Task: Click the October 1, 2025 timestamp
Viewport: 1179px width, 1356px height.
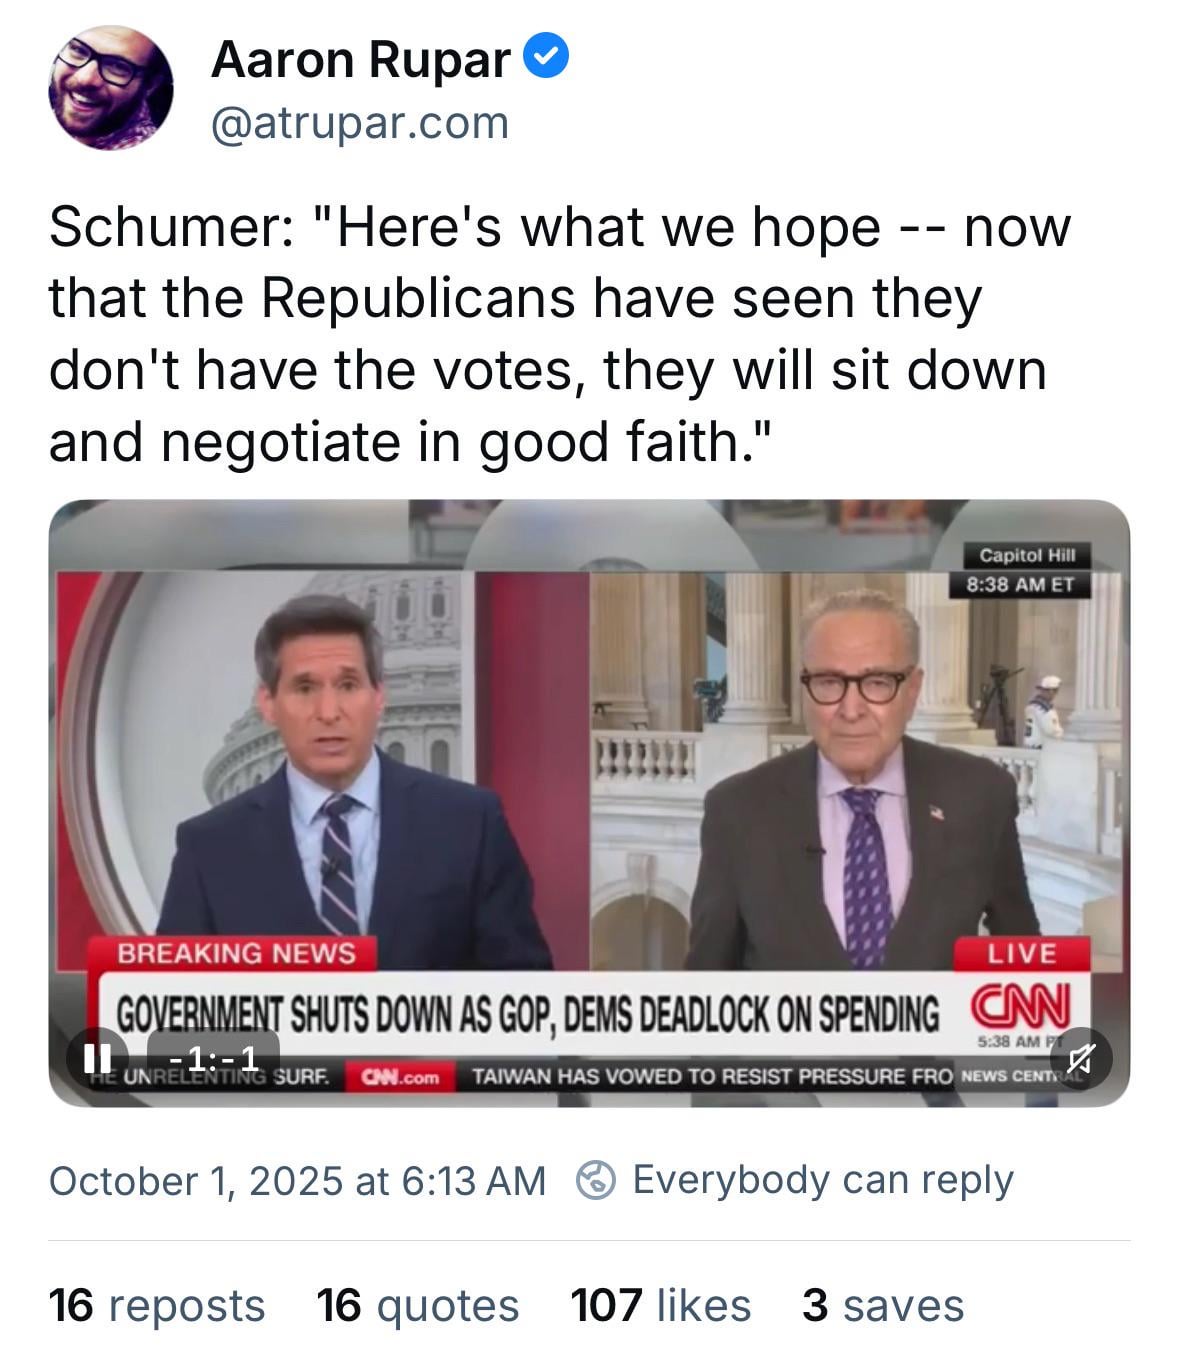Action: click(297, 1181)
